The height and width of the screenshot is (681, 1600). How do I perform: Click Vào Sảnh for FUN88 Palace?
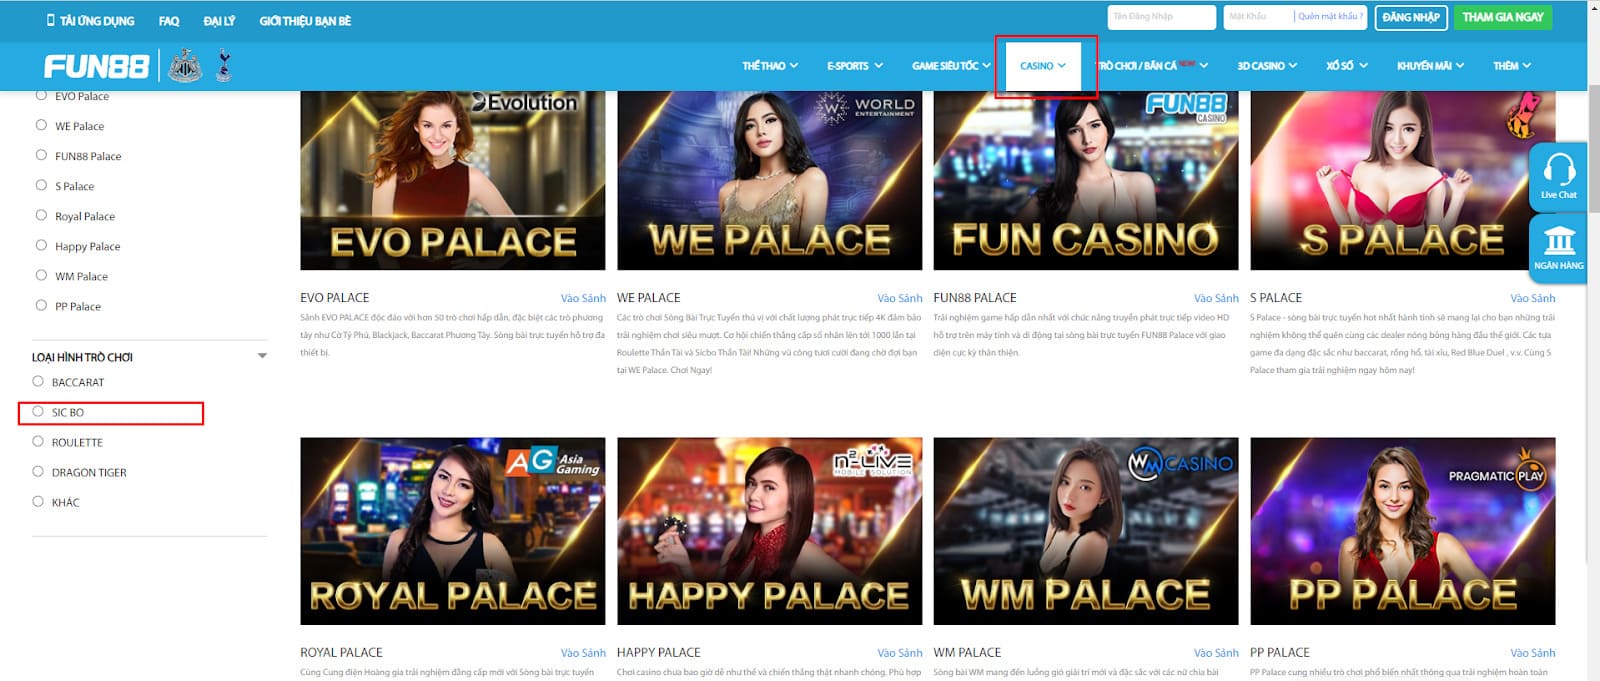(1216, 298)
